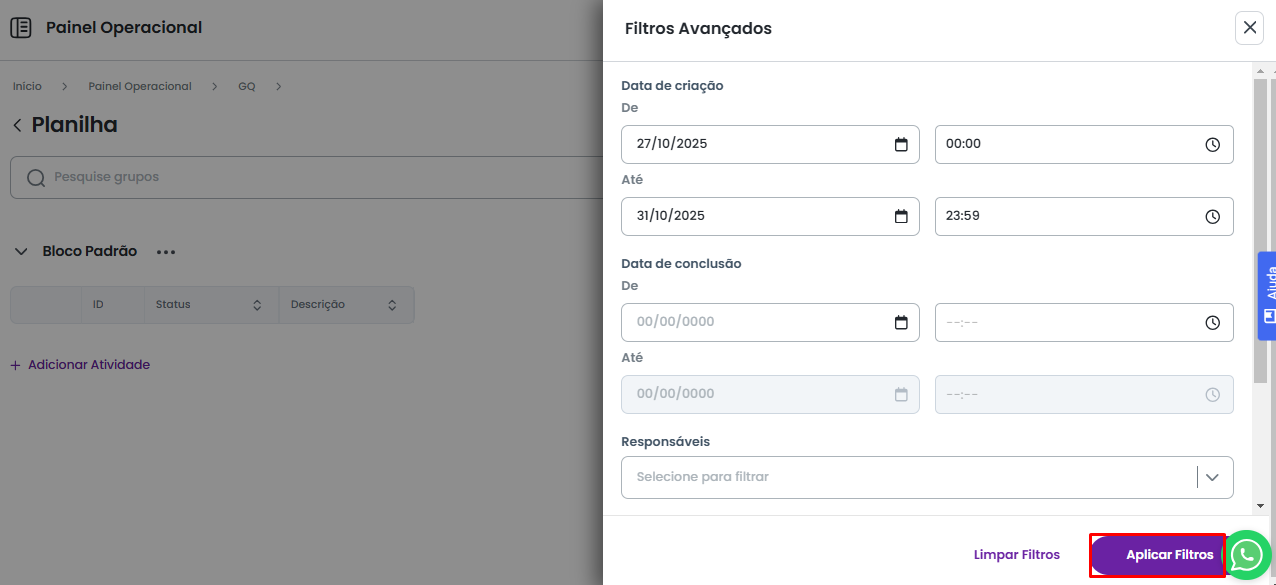
Task: Open calendar picker for conclusion start date
Action: pyautogui.click(x=901, y=322)
